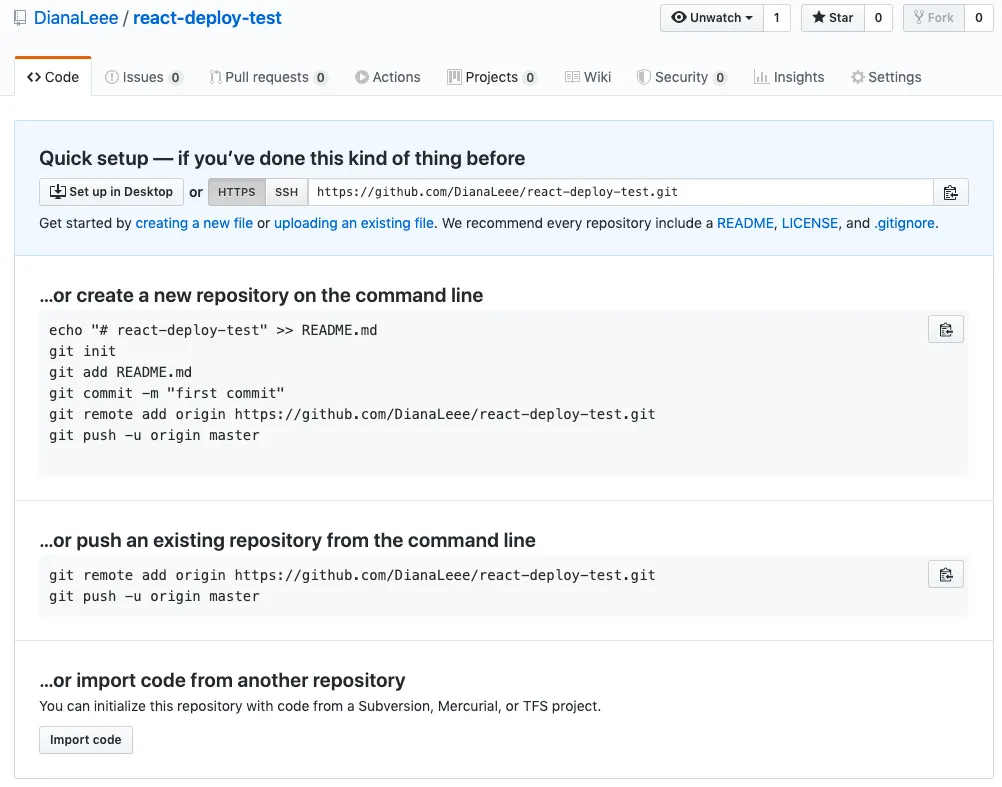Click the Actions play icon
Image resolution: width=1002 pixels, height=787 pixels.
361,77
